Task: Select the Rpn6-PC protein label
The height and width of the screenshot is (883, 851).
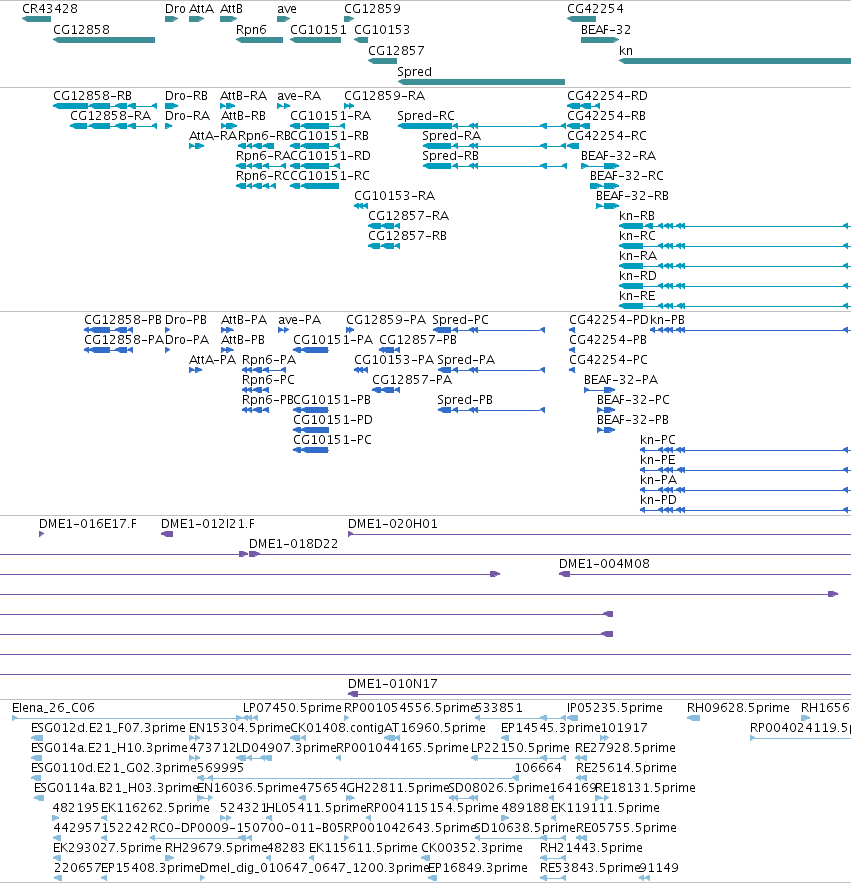Action: (268, 380)
